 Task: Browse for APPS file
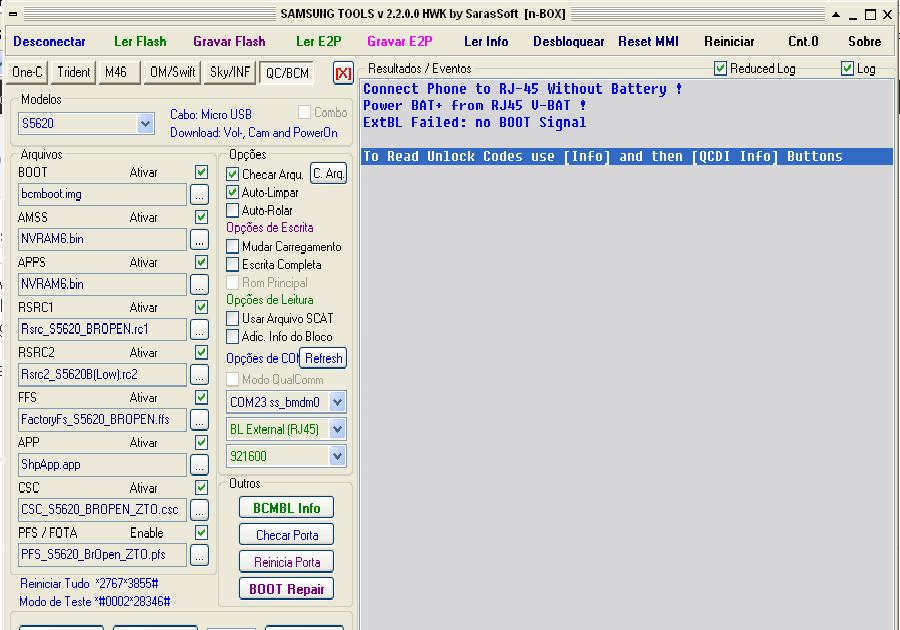coord(199,284)
